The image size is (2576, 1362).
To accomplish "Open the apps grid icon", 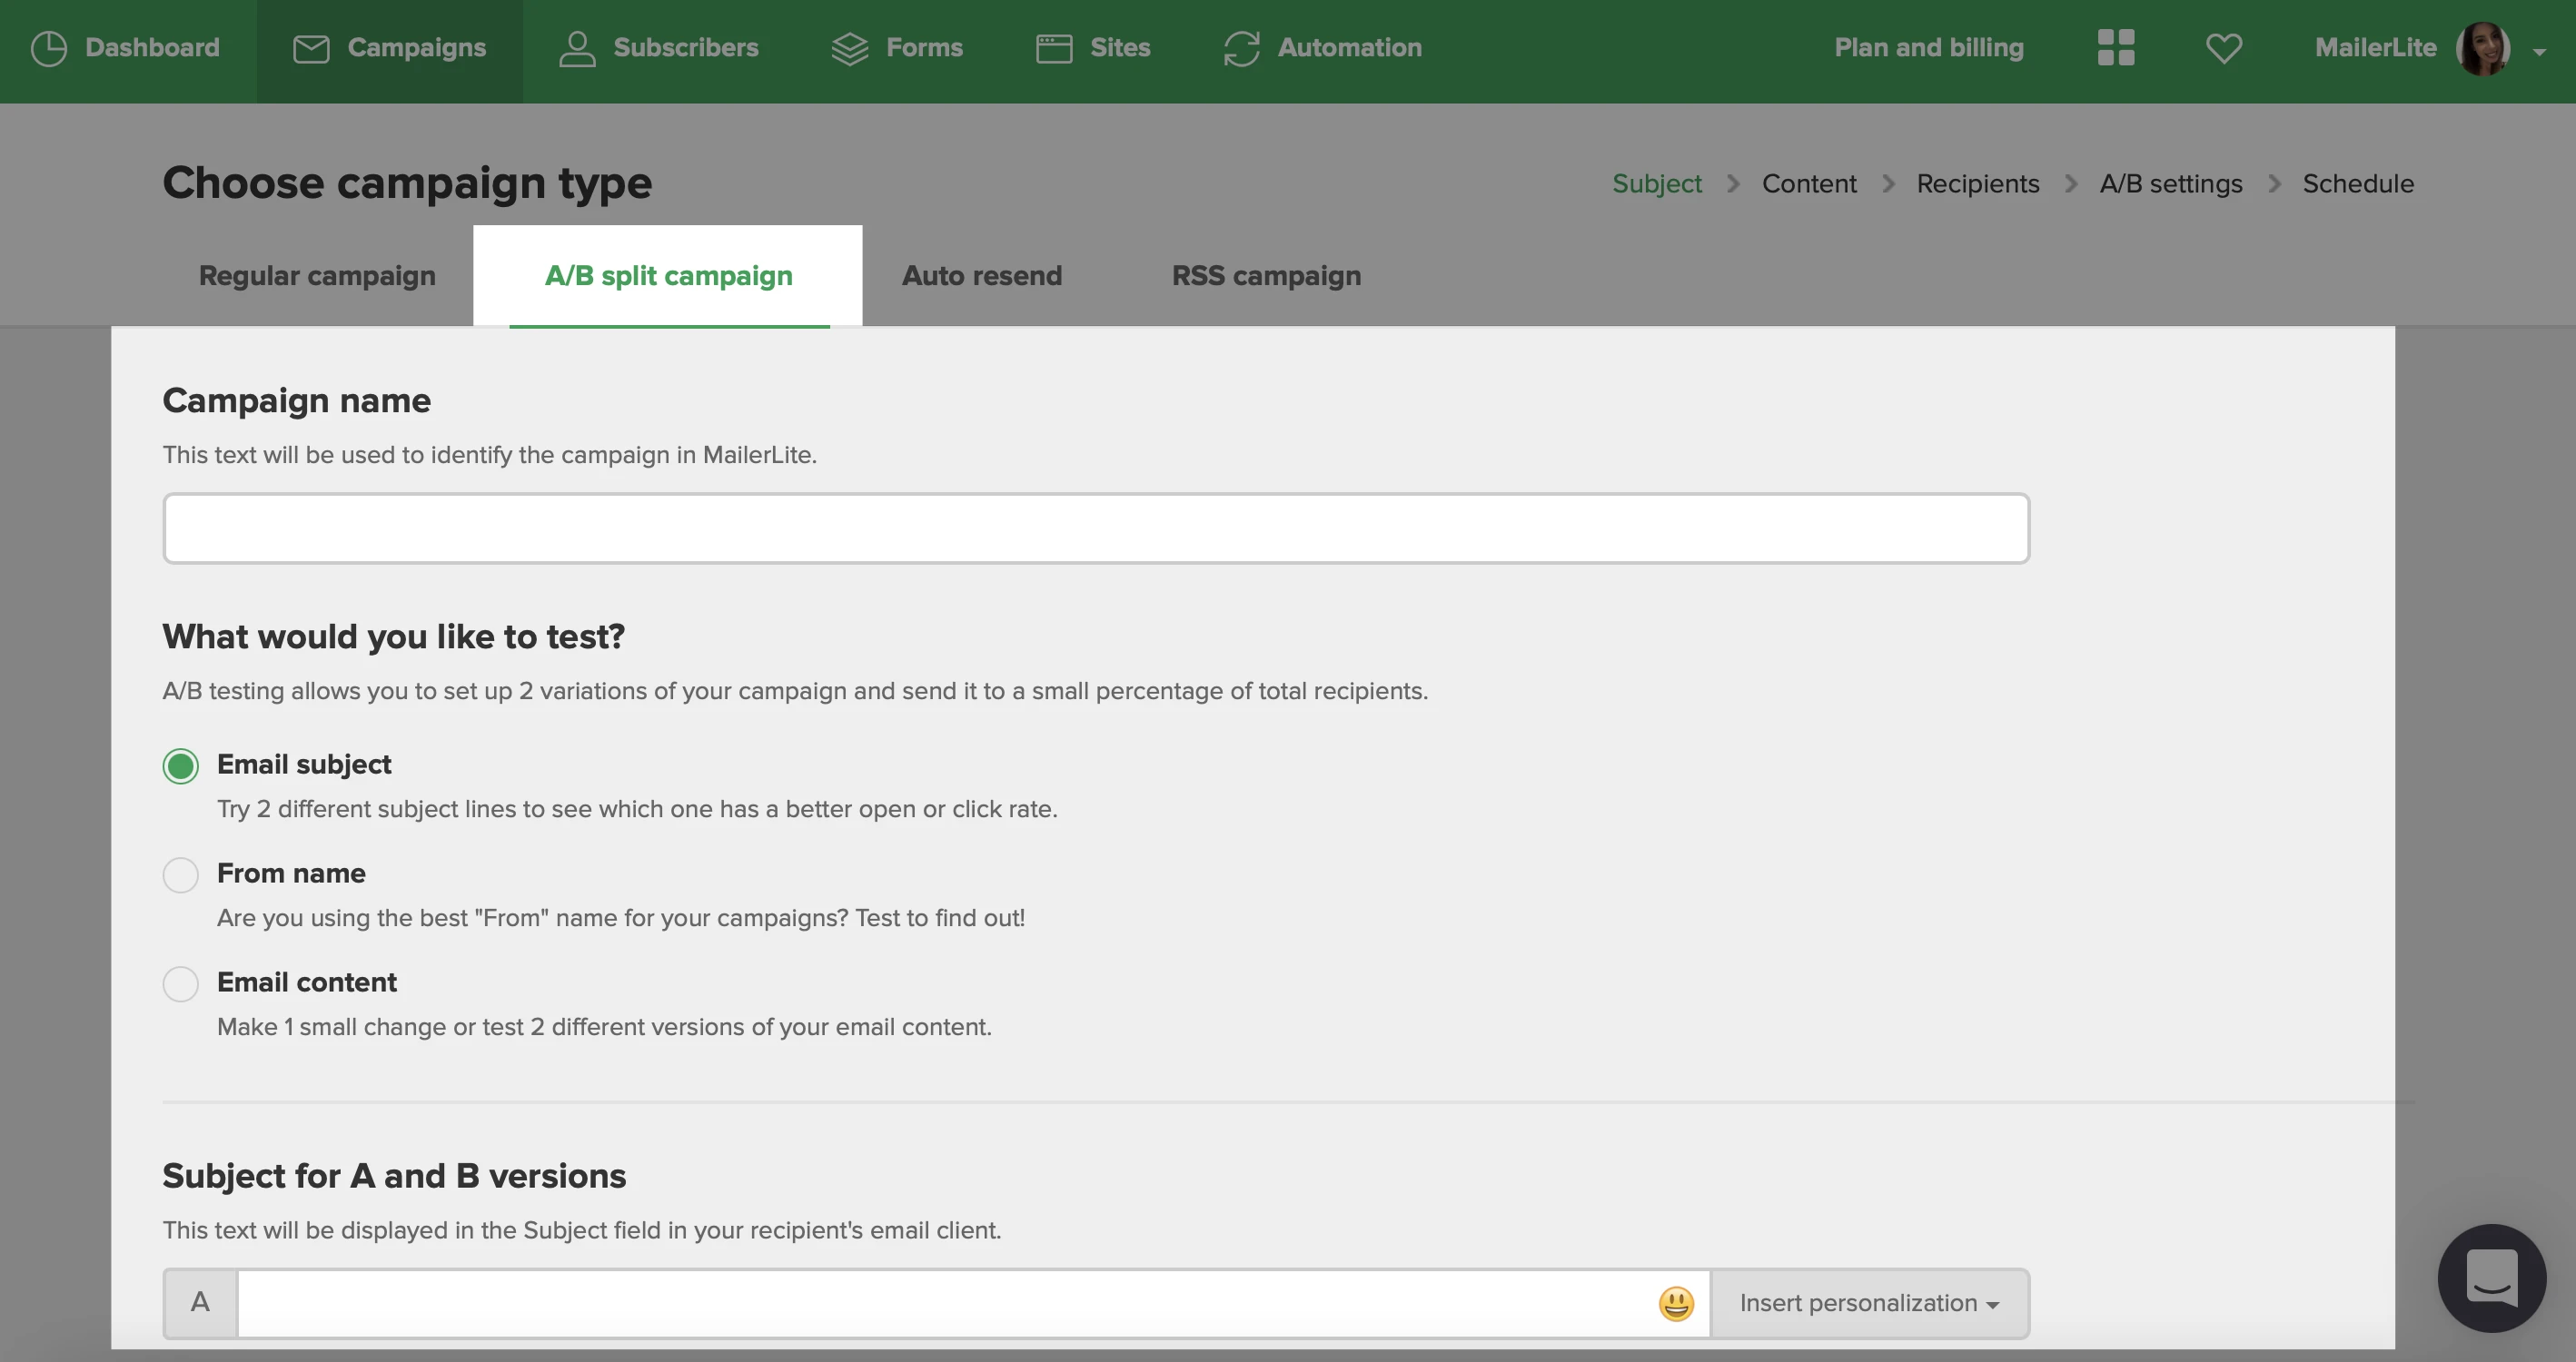I will [x=2116, y=47].
